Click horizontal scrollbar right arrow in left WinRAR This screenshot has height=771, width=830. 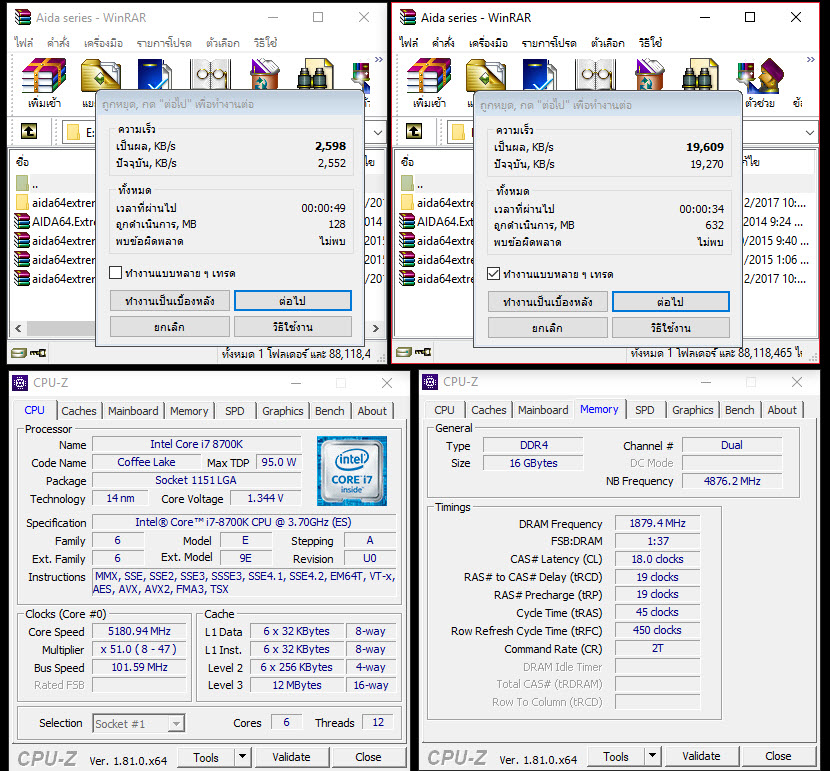(x=375, y=328)
